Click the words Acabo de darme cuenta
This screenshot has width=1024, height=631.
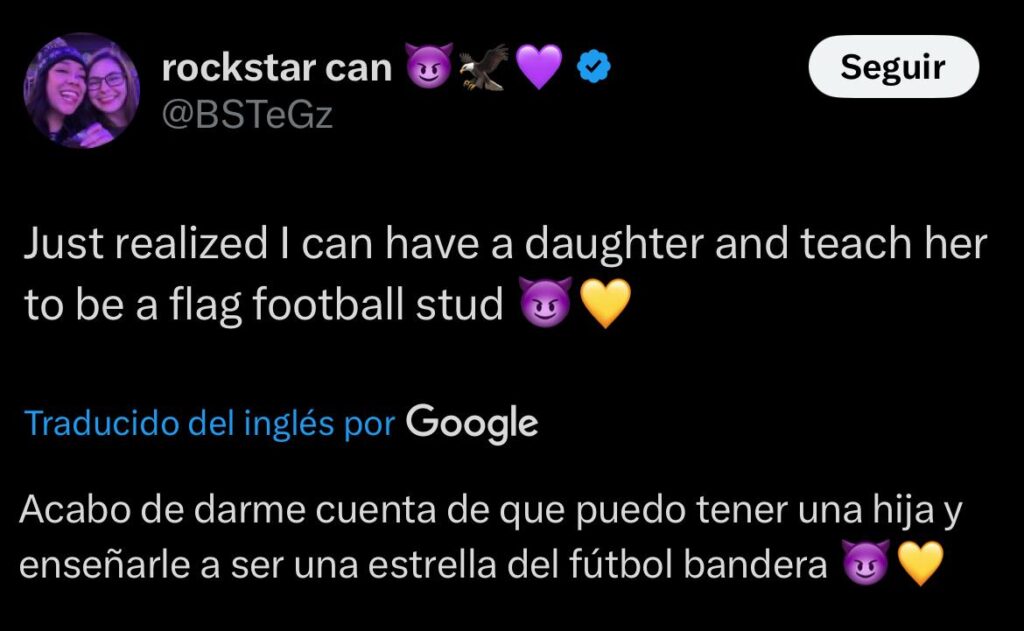click(x=205, y=511)
